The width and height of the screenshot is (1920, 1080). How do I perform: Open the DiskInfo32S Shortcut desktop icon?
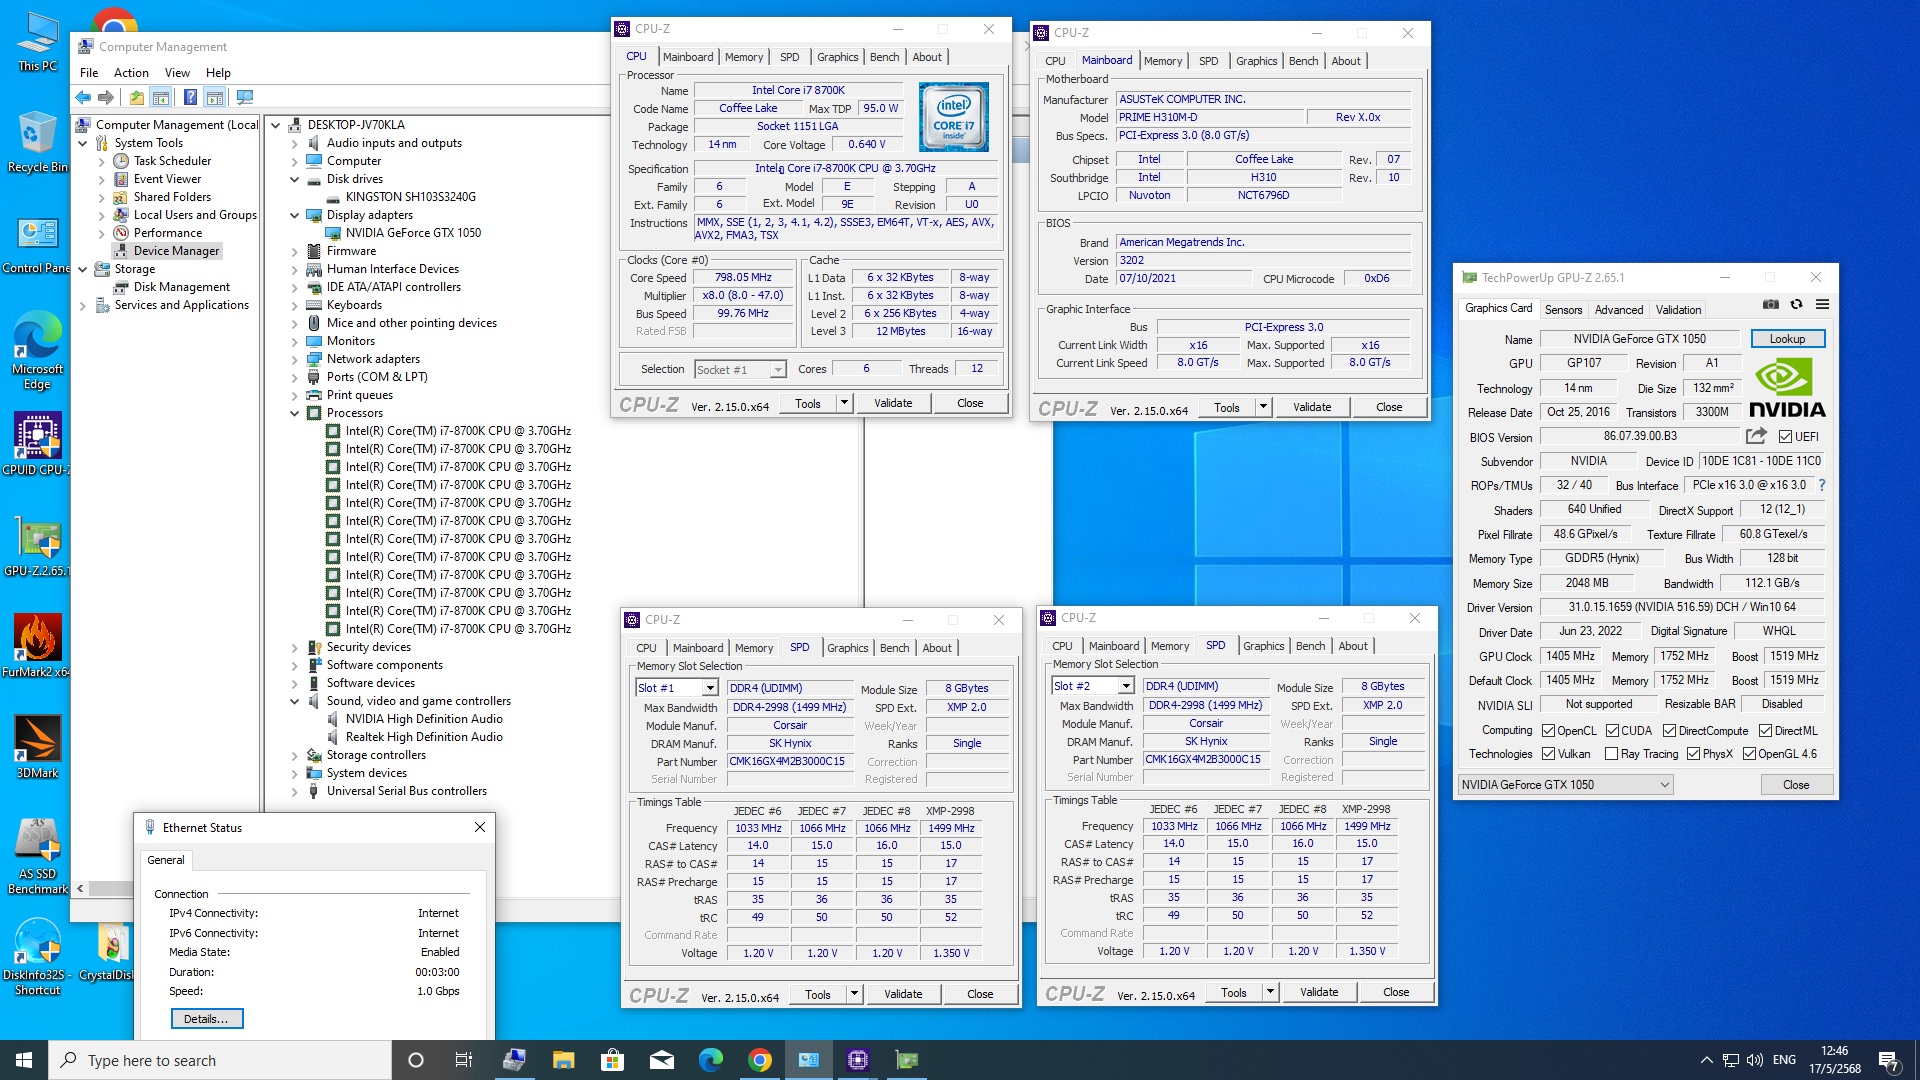(x=37, y=957)
